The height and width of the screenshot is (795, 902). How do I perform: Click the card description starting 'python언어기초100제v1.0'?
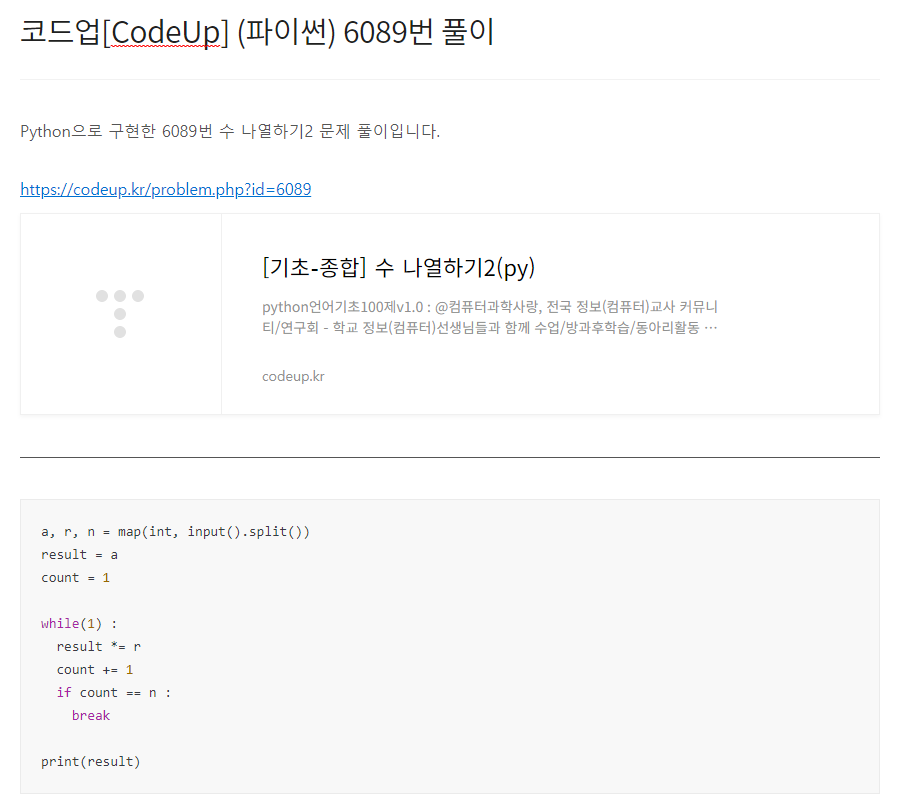tap(490, 317)
